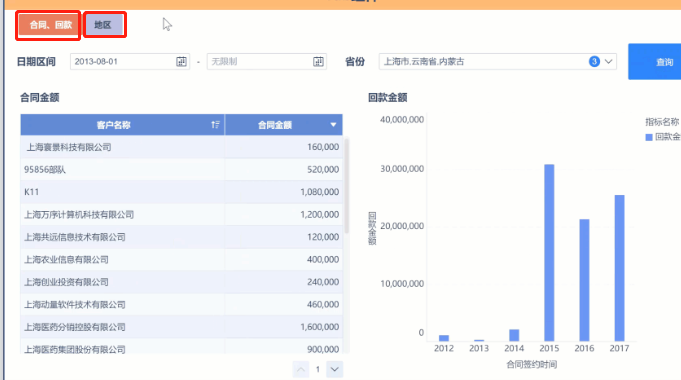The image size is (681, 380).
Task: Switch to the 地区 tab
Action: [x=104, y=25]
